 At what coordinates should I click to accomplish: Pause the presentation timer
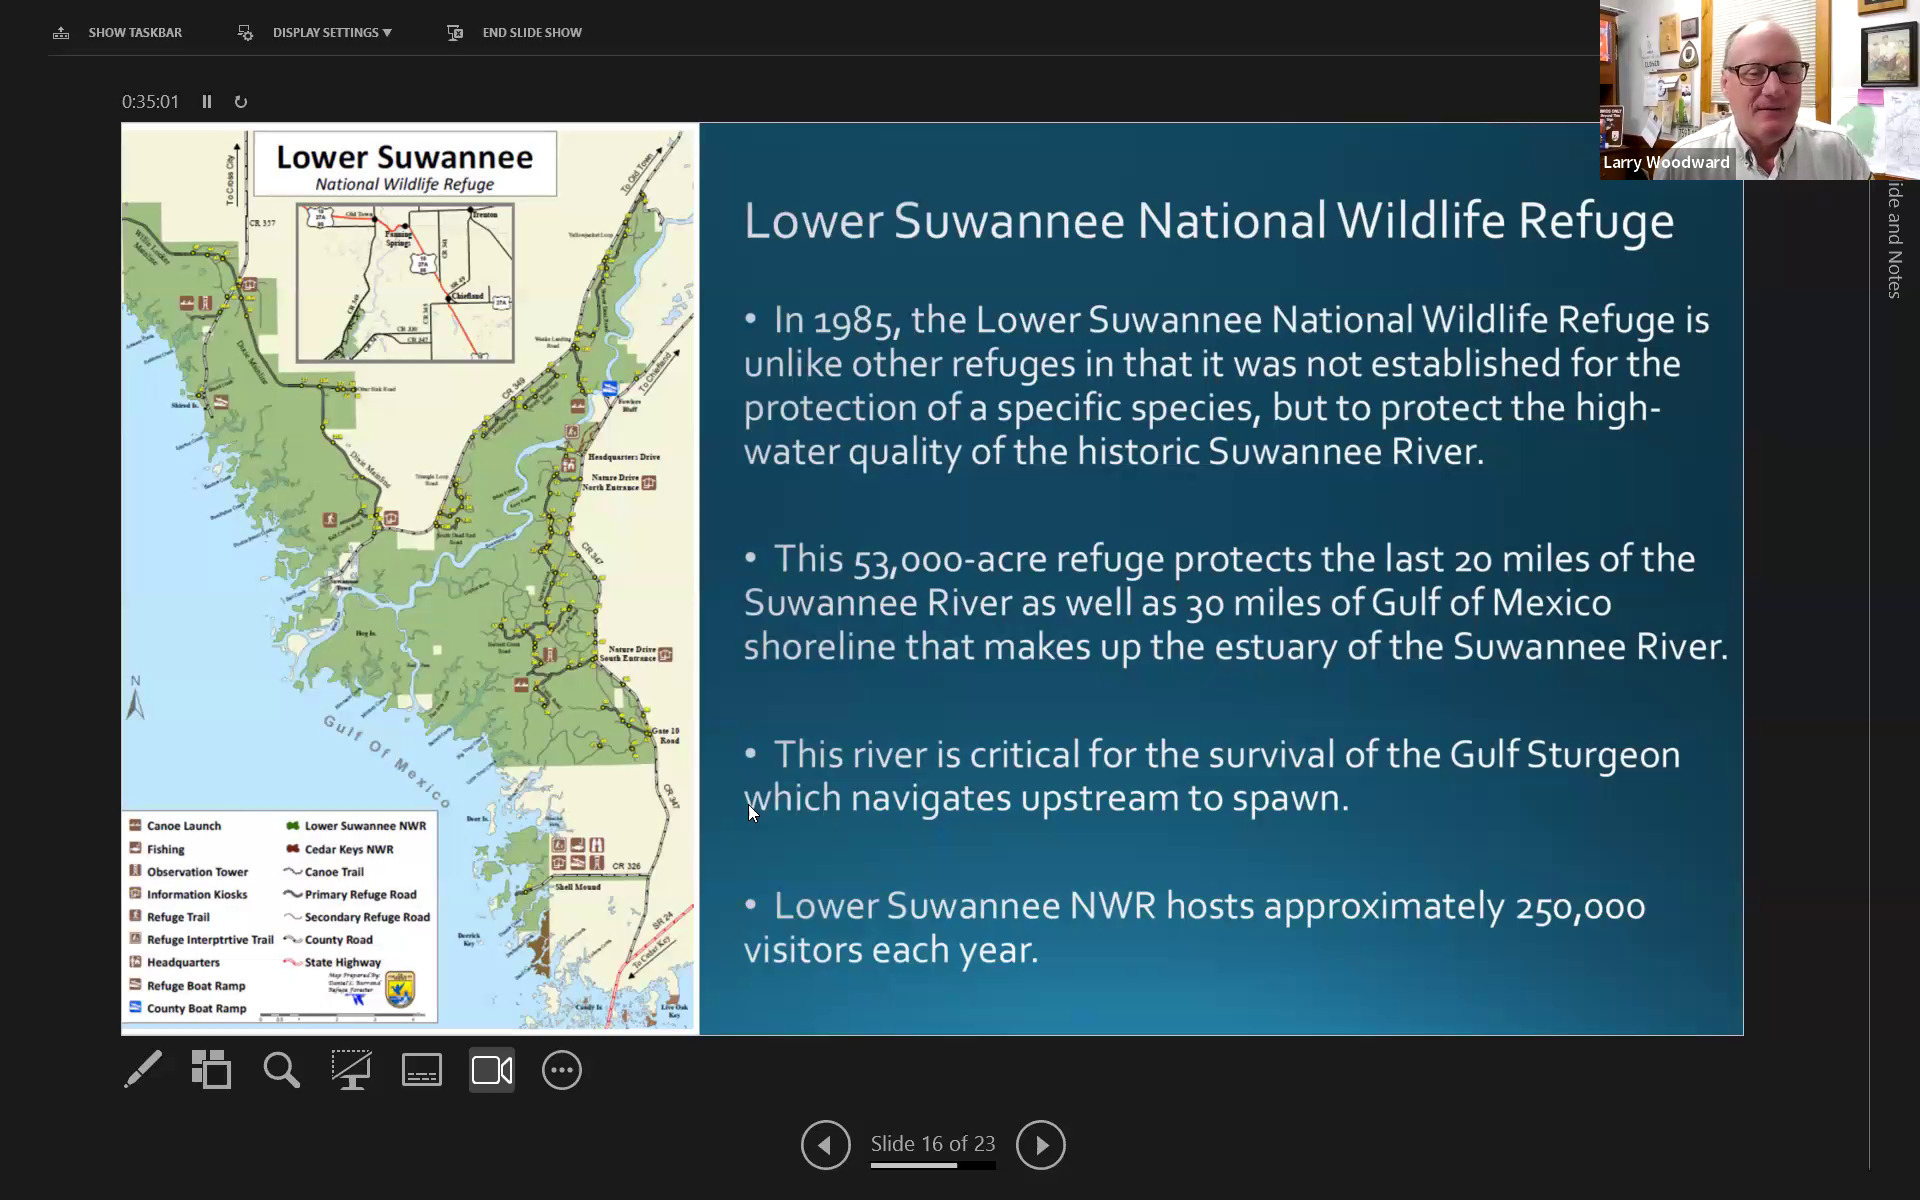[207, 102]
